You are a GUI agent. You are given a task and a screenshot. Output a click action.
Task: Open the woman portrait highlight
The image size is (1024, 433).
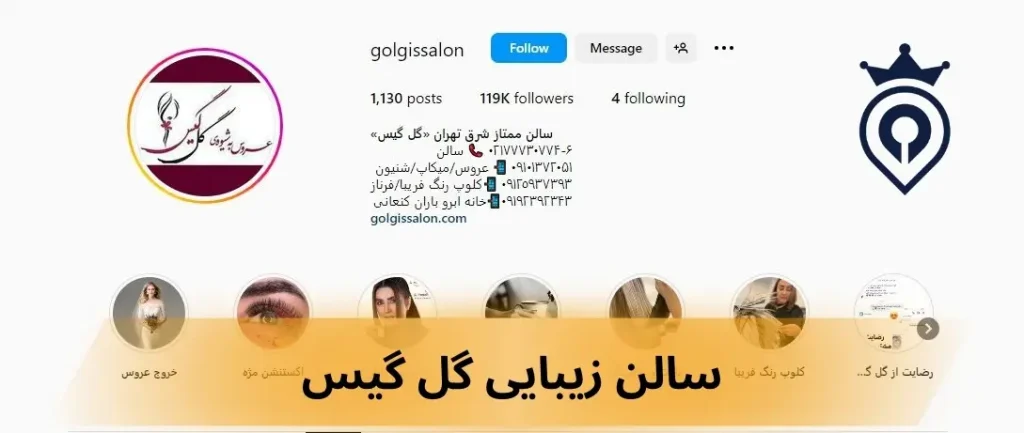397,313
